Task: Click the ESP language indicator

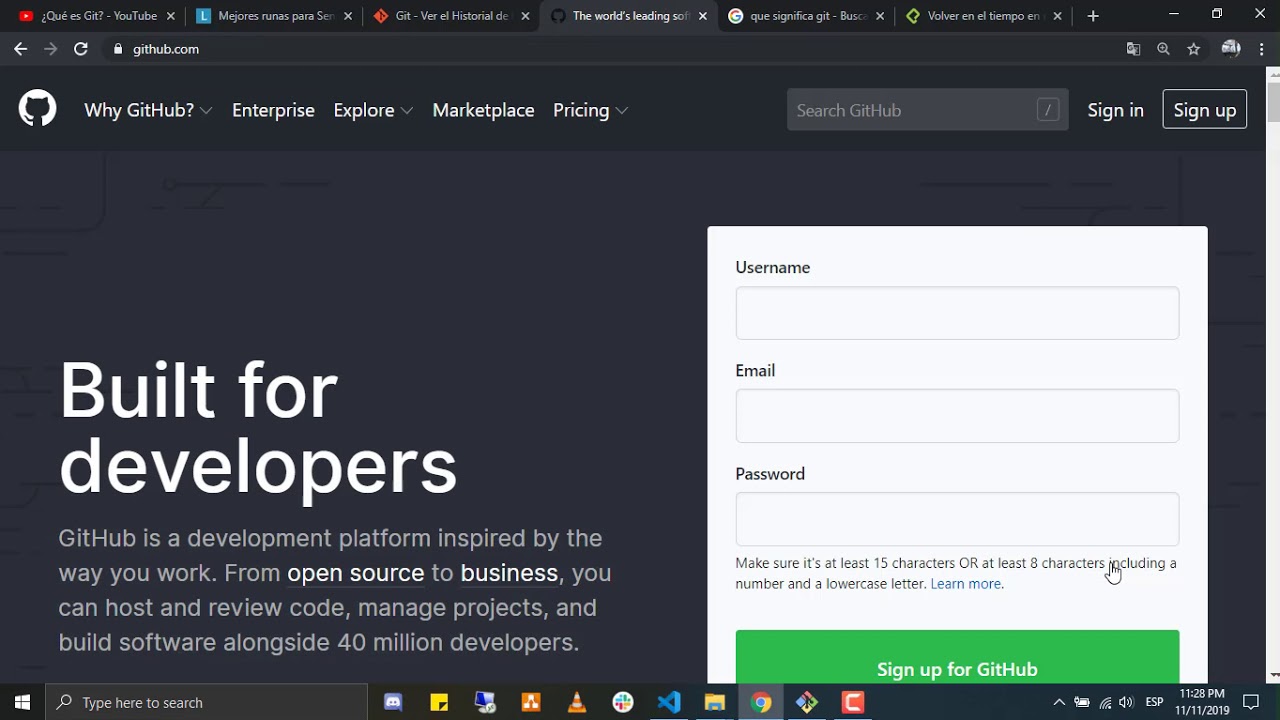Action: (x=1154, y=702)
